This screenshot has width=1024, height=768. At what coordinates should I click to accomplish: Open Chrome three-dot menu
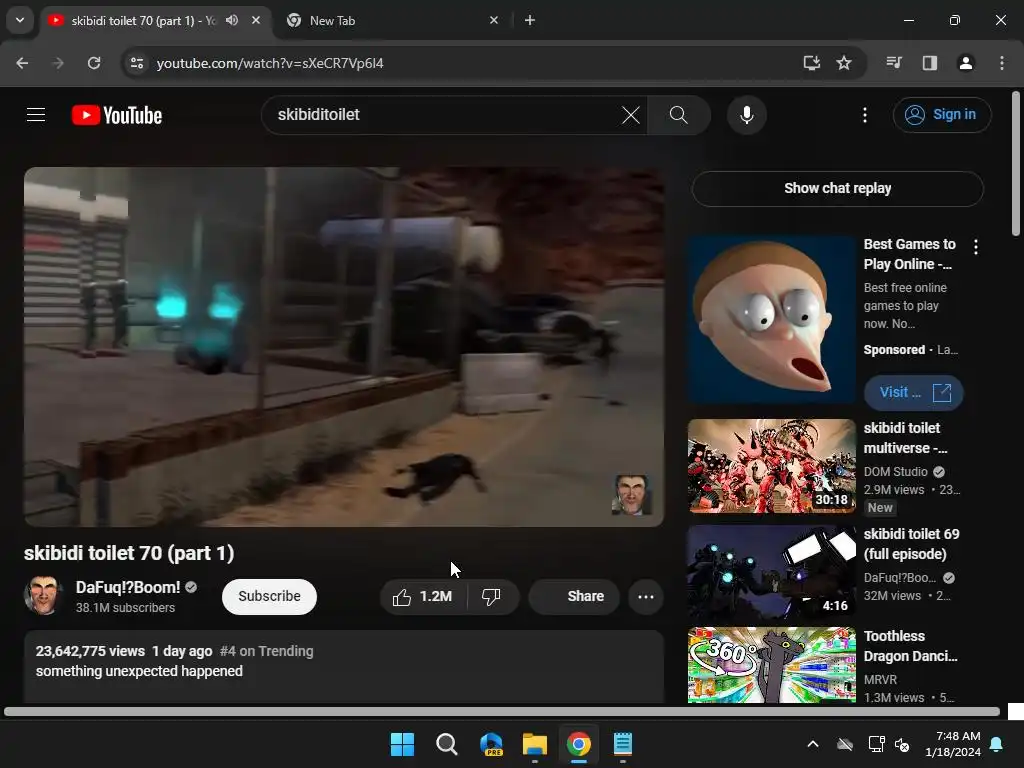pos(1002,63)
